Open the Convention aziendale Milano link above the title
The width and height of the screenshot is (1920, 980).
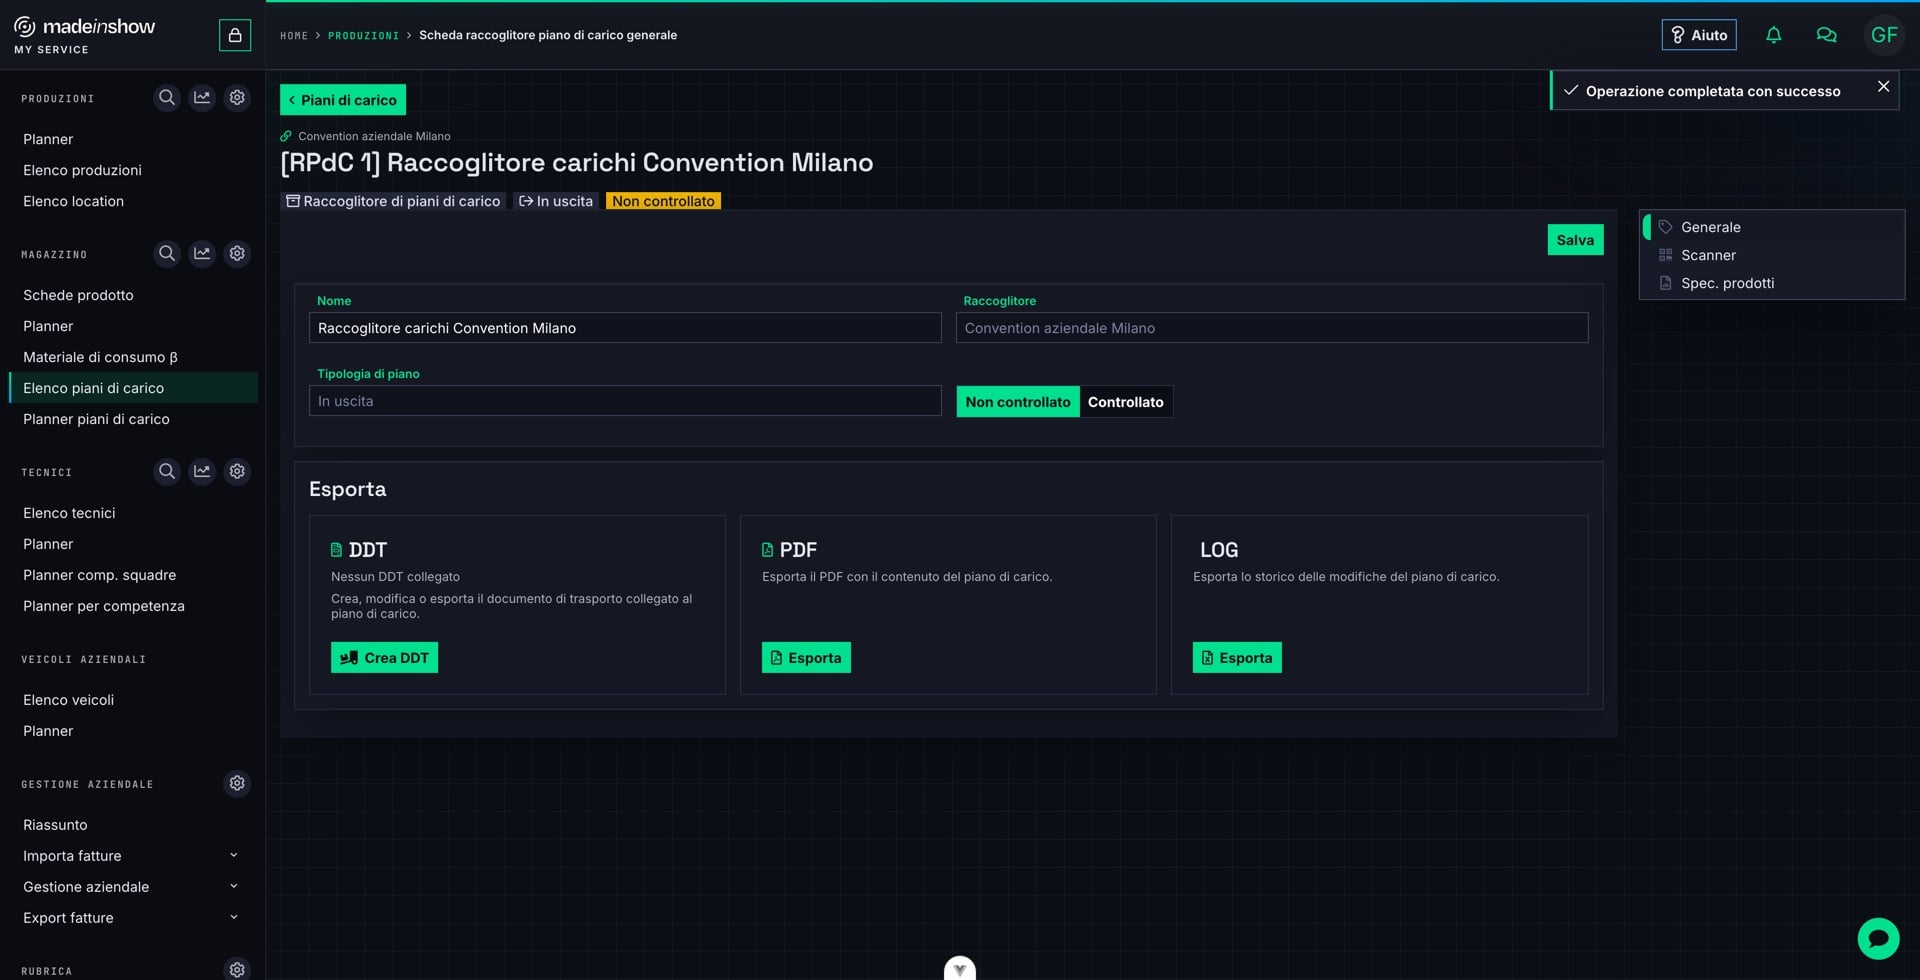pos(365,136)
